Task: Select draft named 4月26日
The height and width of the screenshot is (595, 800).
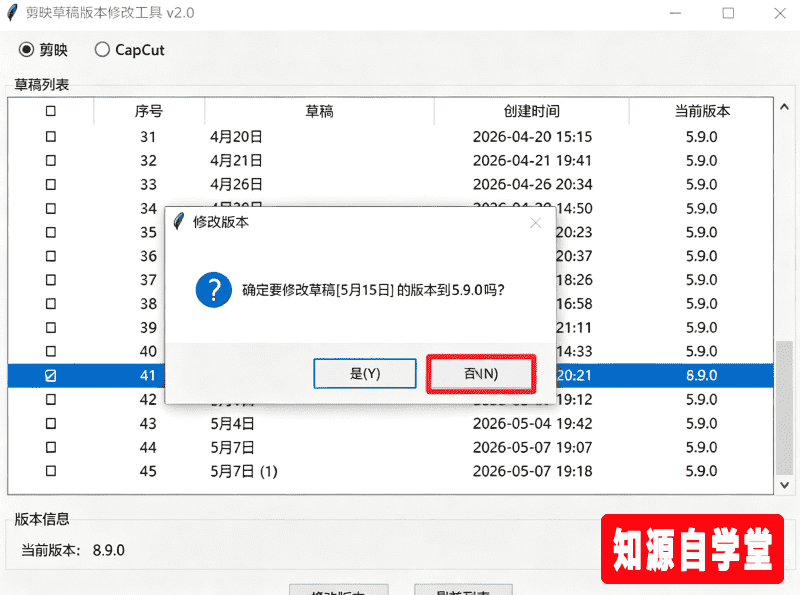Action: 236,184
